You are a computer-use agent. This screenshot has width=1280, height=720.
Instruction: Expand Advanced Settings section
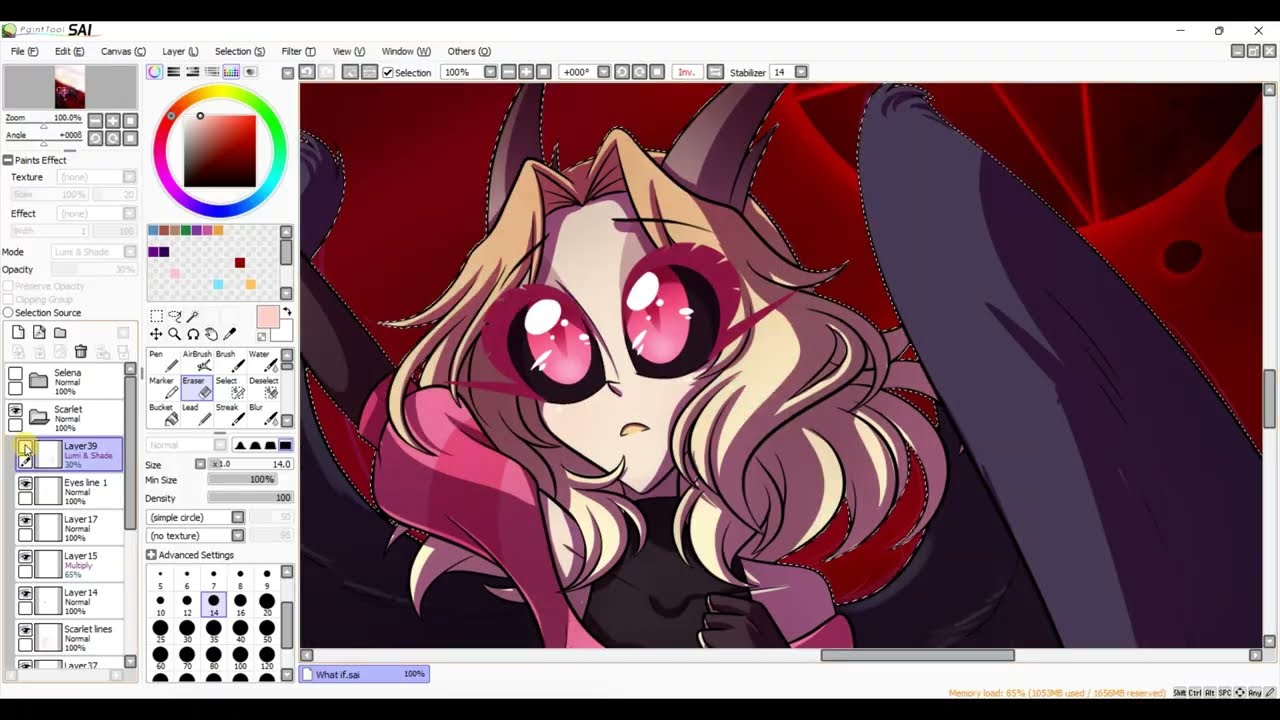[x=152, y=555]
